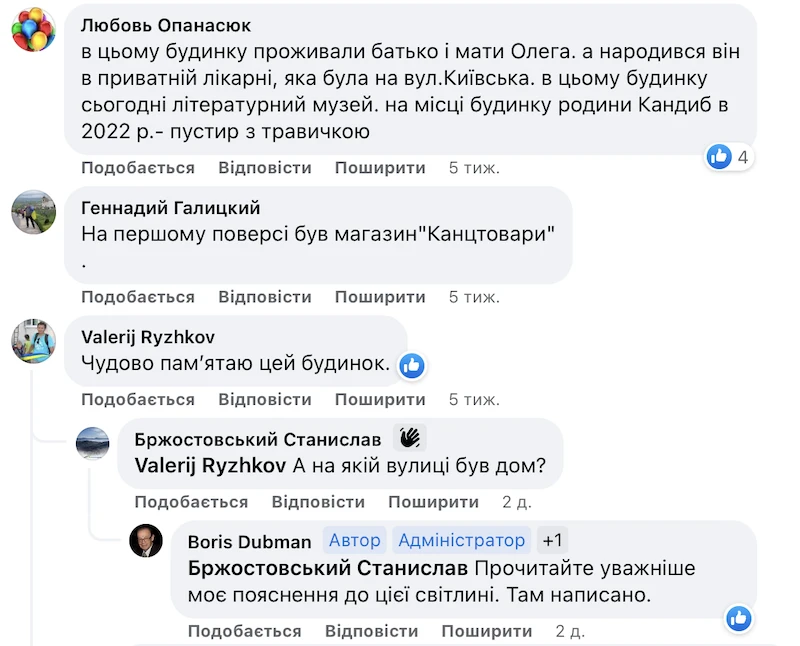Click like reaction on Boris Dubman's reply
The image size is (800, 646).
pyautogui.click(x=739, y=618)
